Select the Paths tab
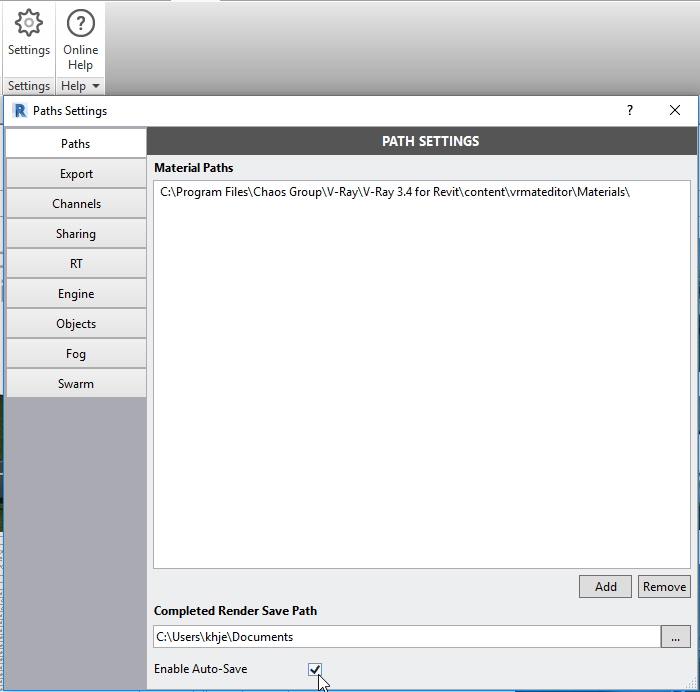700x692 pixels. [76, 143]
